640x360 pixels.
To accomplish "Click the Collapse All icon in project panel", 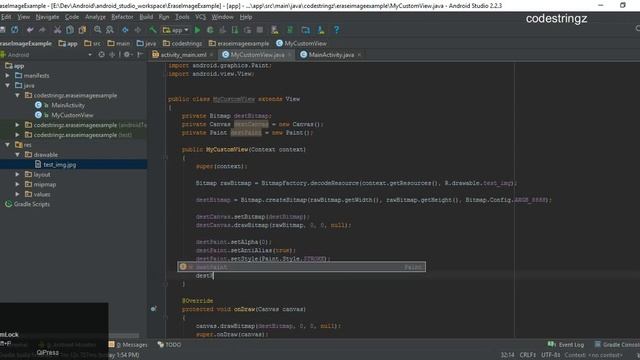I will [x=111, y=55].
